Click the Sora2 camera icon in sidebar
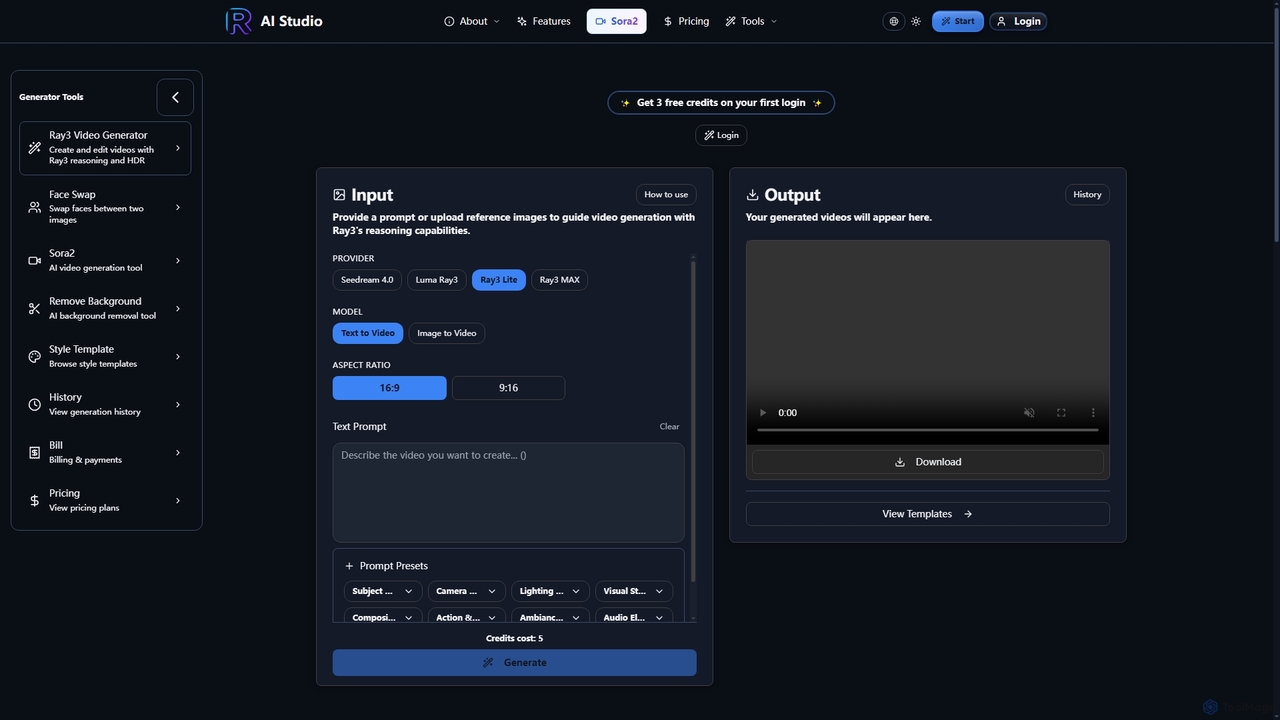The width and height of the screenshot is (1280, 720). [35, 260]
